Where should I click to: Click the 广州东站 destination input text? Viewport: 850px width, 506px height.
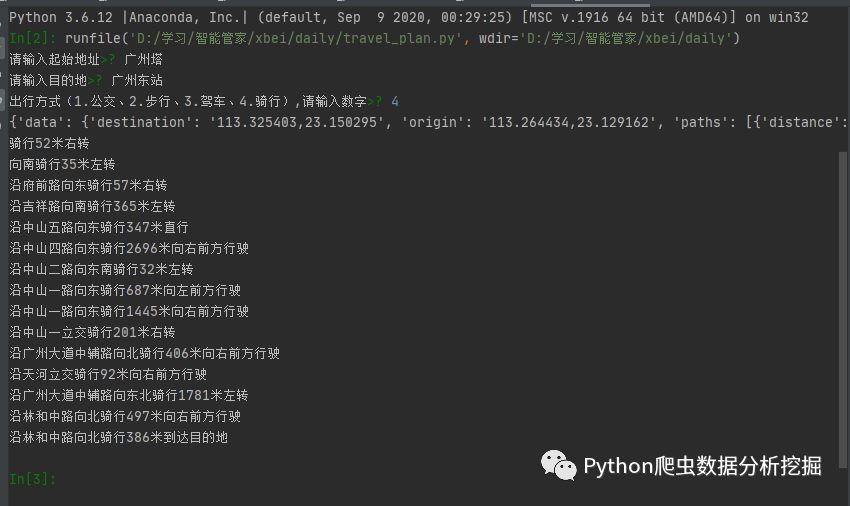tap(137, 80)
